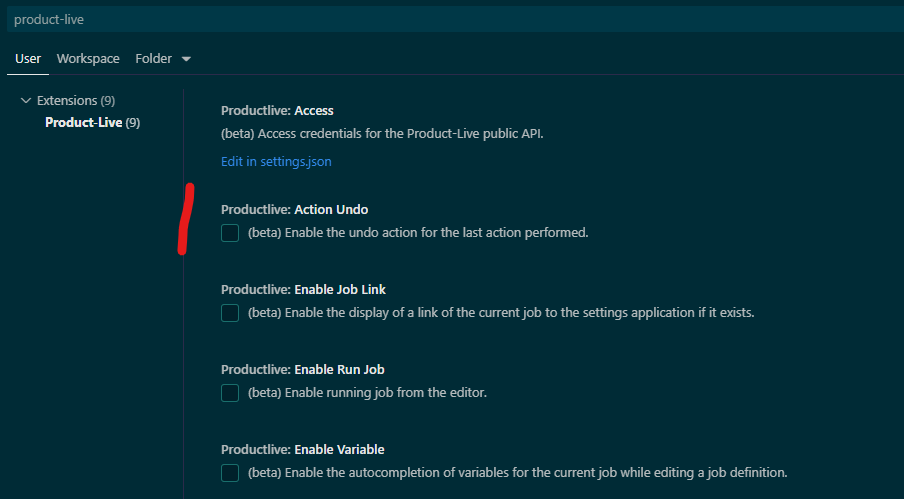This screenshot has width=904, height=499.
Task: Toggle the Enable Variable checkbox
Action: [x=230, y=473]
